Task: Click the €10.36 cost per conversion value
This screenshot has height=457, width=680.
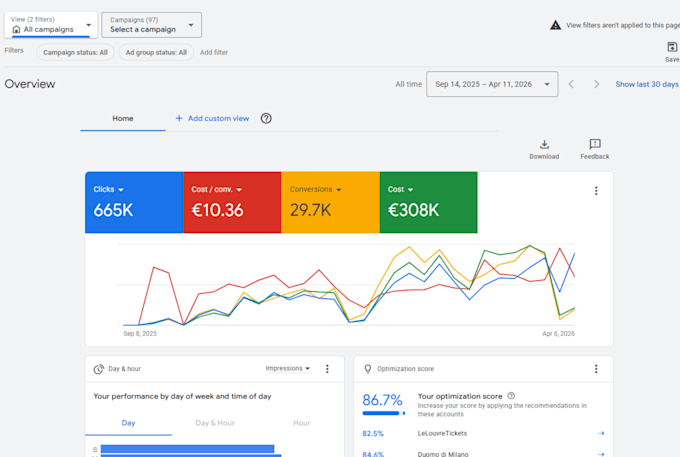Action: pyautogui.click(x=217, y=210)
